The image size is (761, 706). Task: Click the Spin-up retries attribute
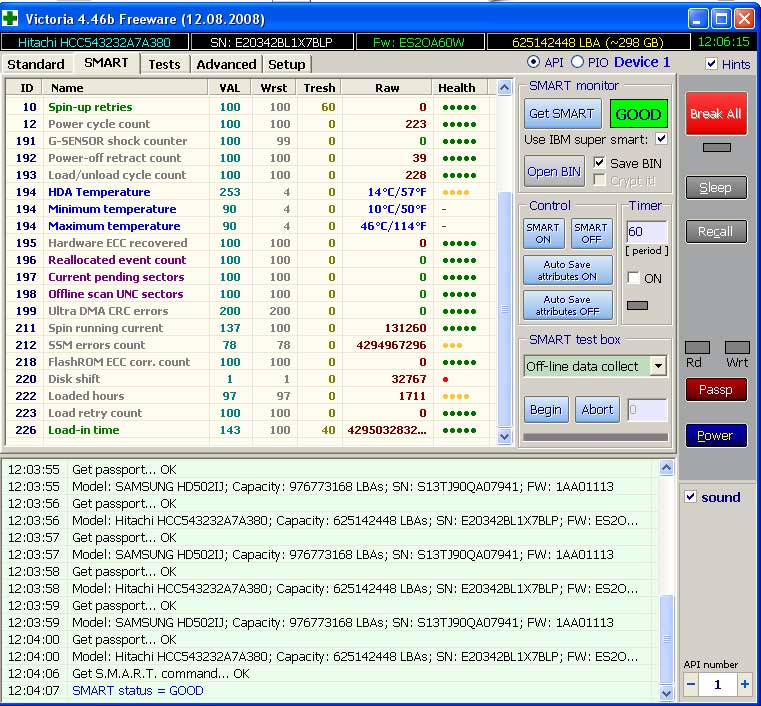tap(90, 107)
